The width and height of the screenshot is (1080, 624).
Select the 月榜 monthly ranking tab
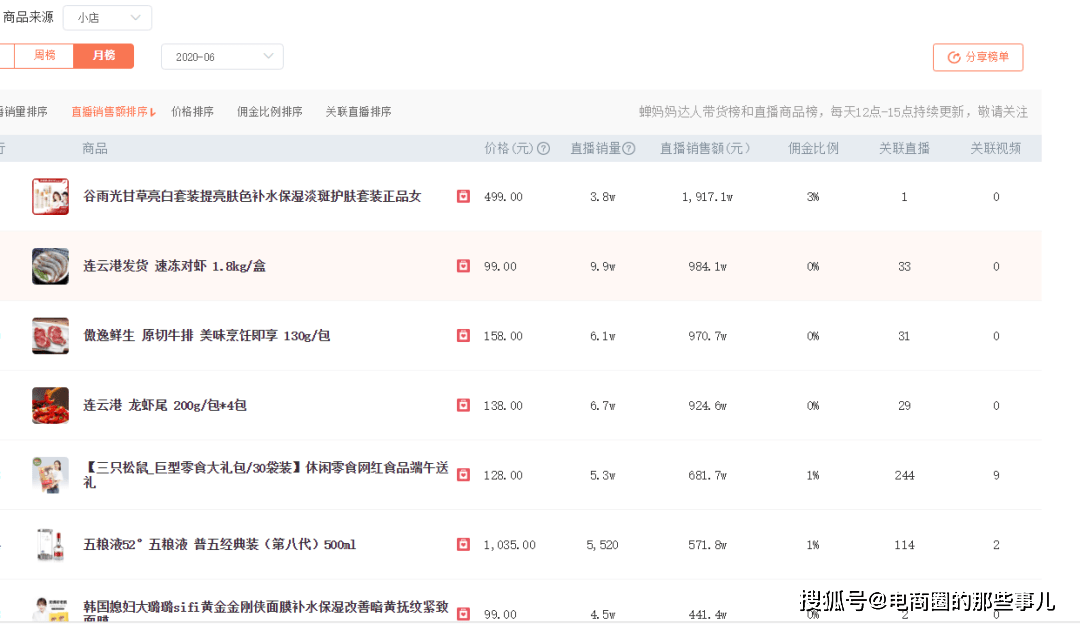click(103, 56)
